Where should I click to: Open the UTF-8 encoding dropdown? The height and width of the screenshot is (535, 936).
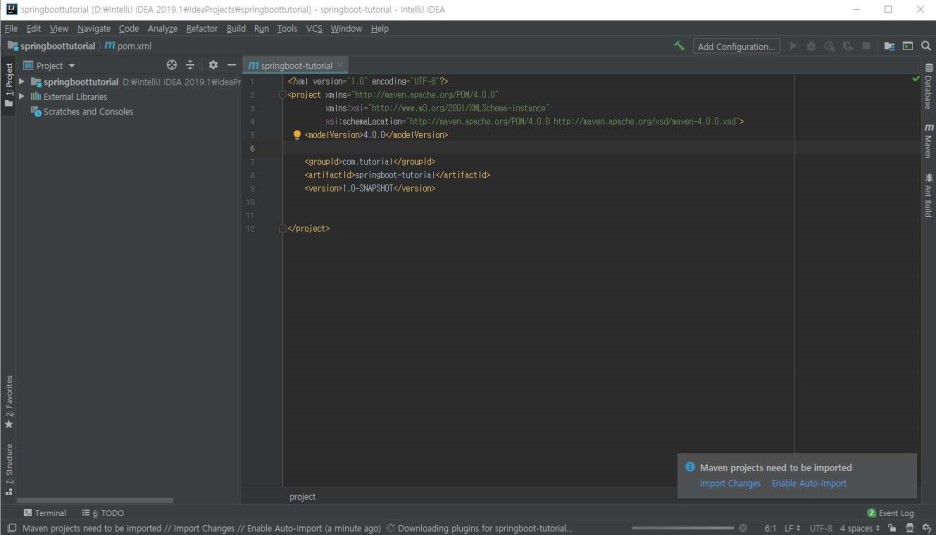[821, 528]
